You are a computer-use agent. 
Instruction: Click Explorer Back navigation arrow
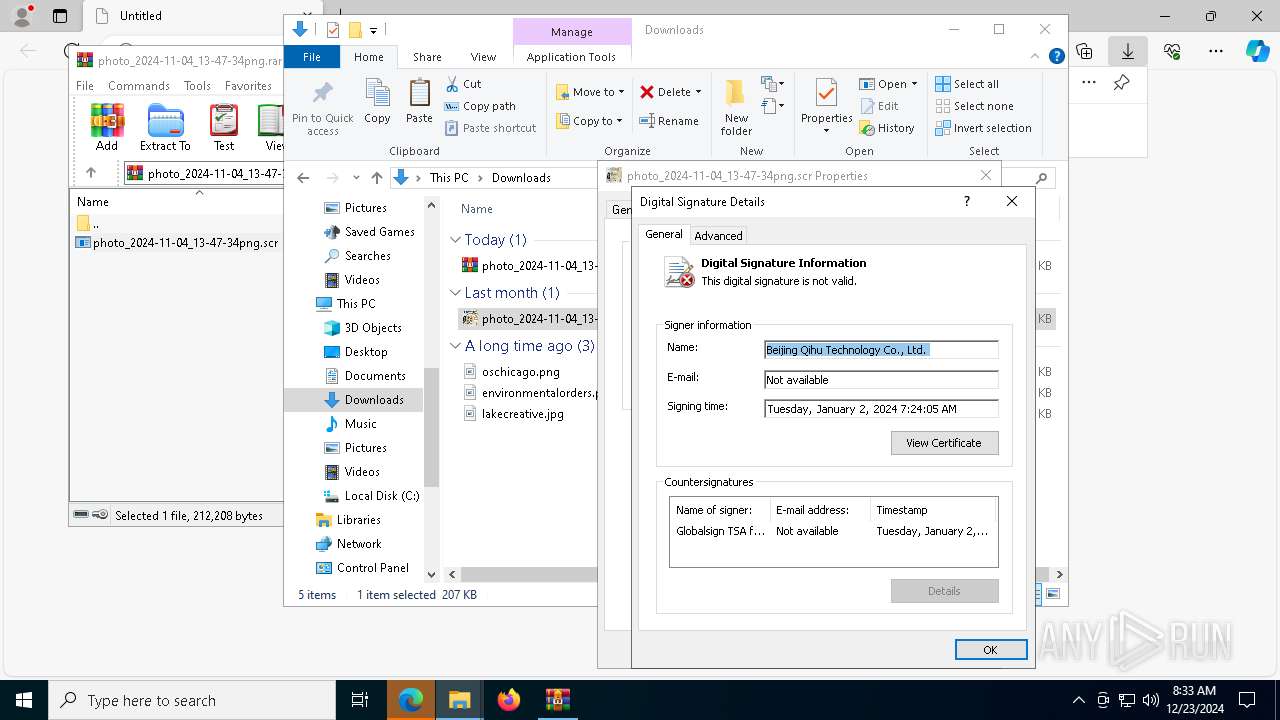click(x=304, y=178)
